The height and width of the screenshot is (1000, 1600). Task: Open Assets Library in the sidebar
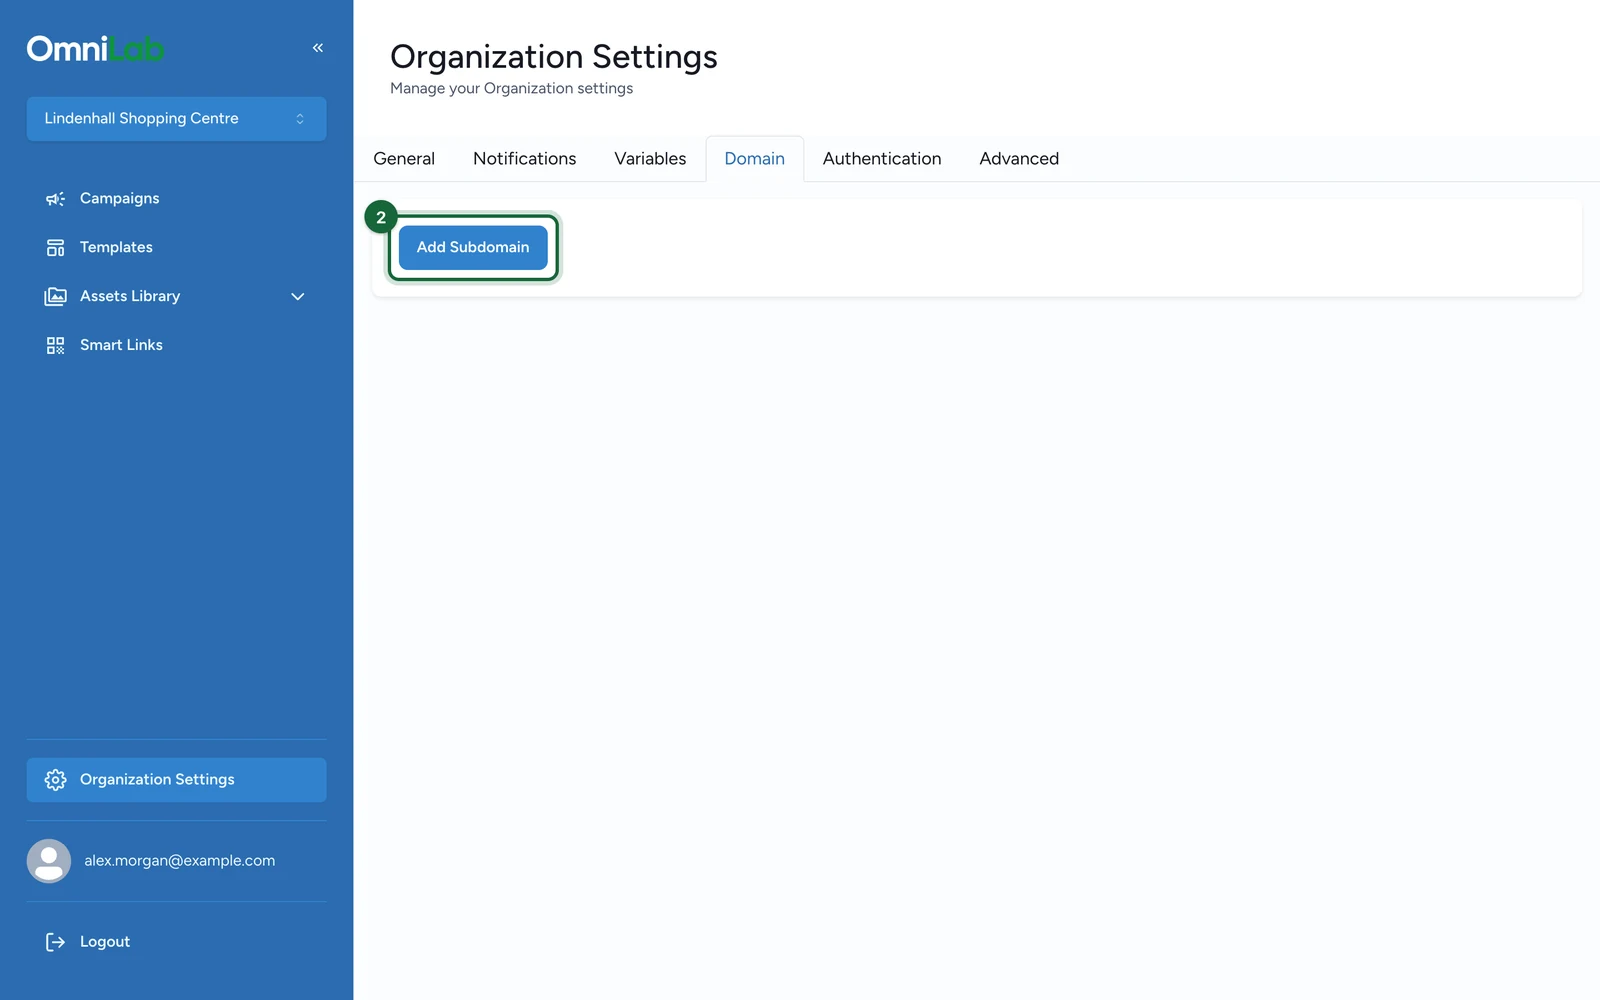pos(176,297)
